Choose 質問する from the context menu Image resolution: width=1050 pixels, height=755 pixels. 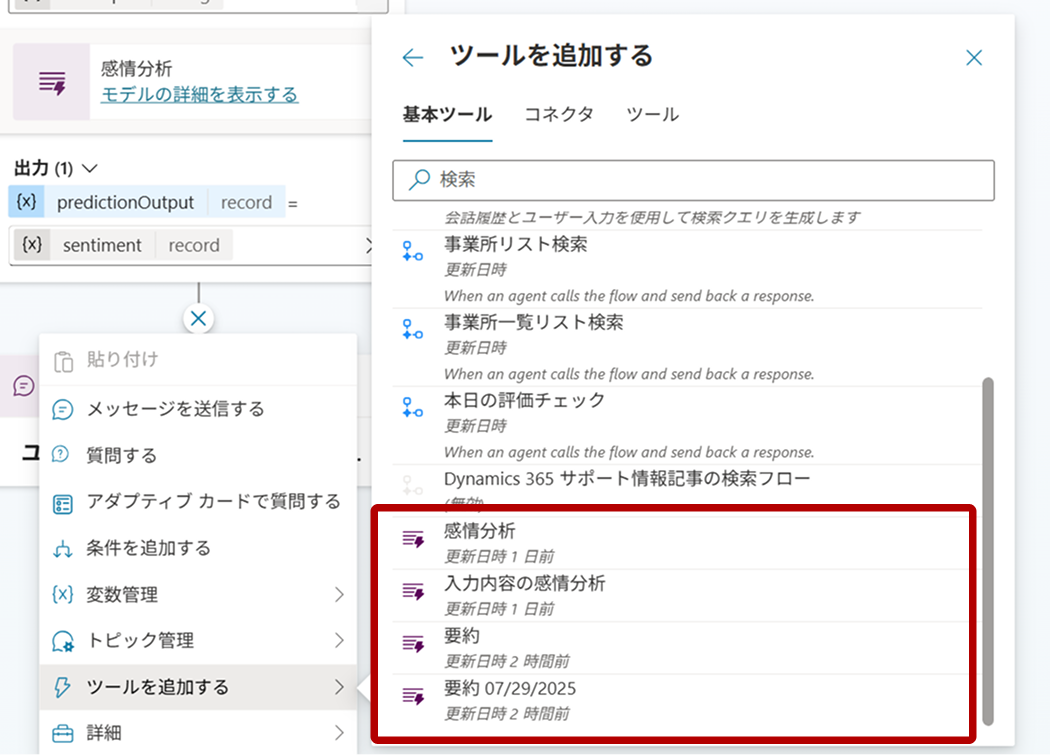coord(122,455)
